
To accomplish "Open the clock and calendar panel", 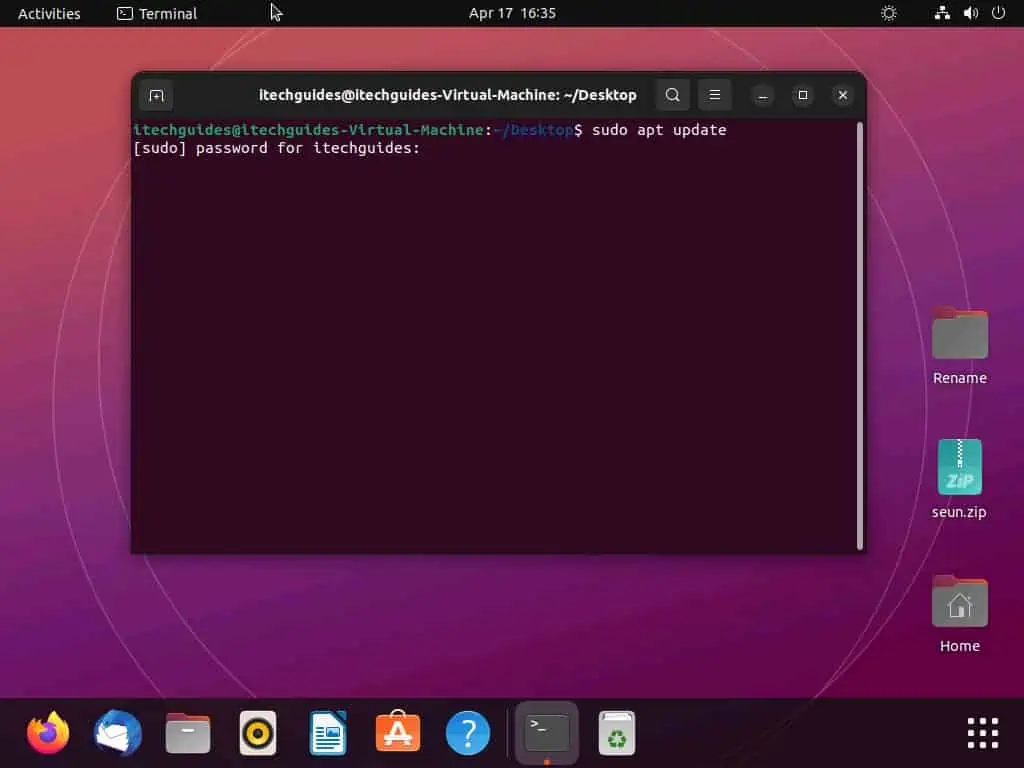I will pos(512,13).
